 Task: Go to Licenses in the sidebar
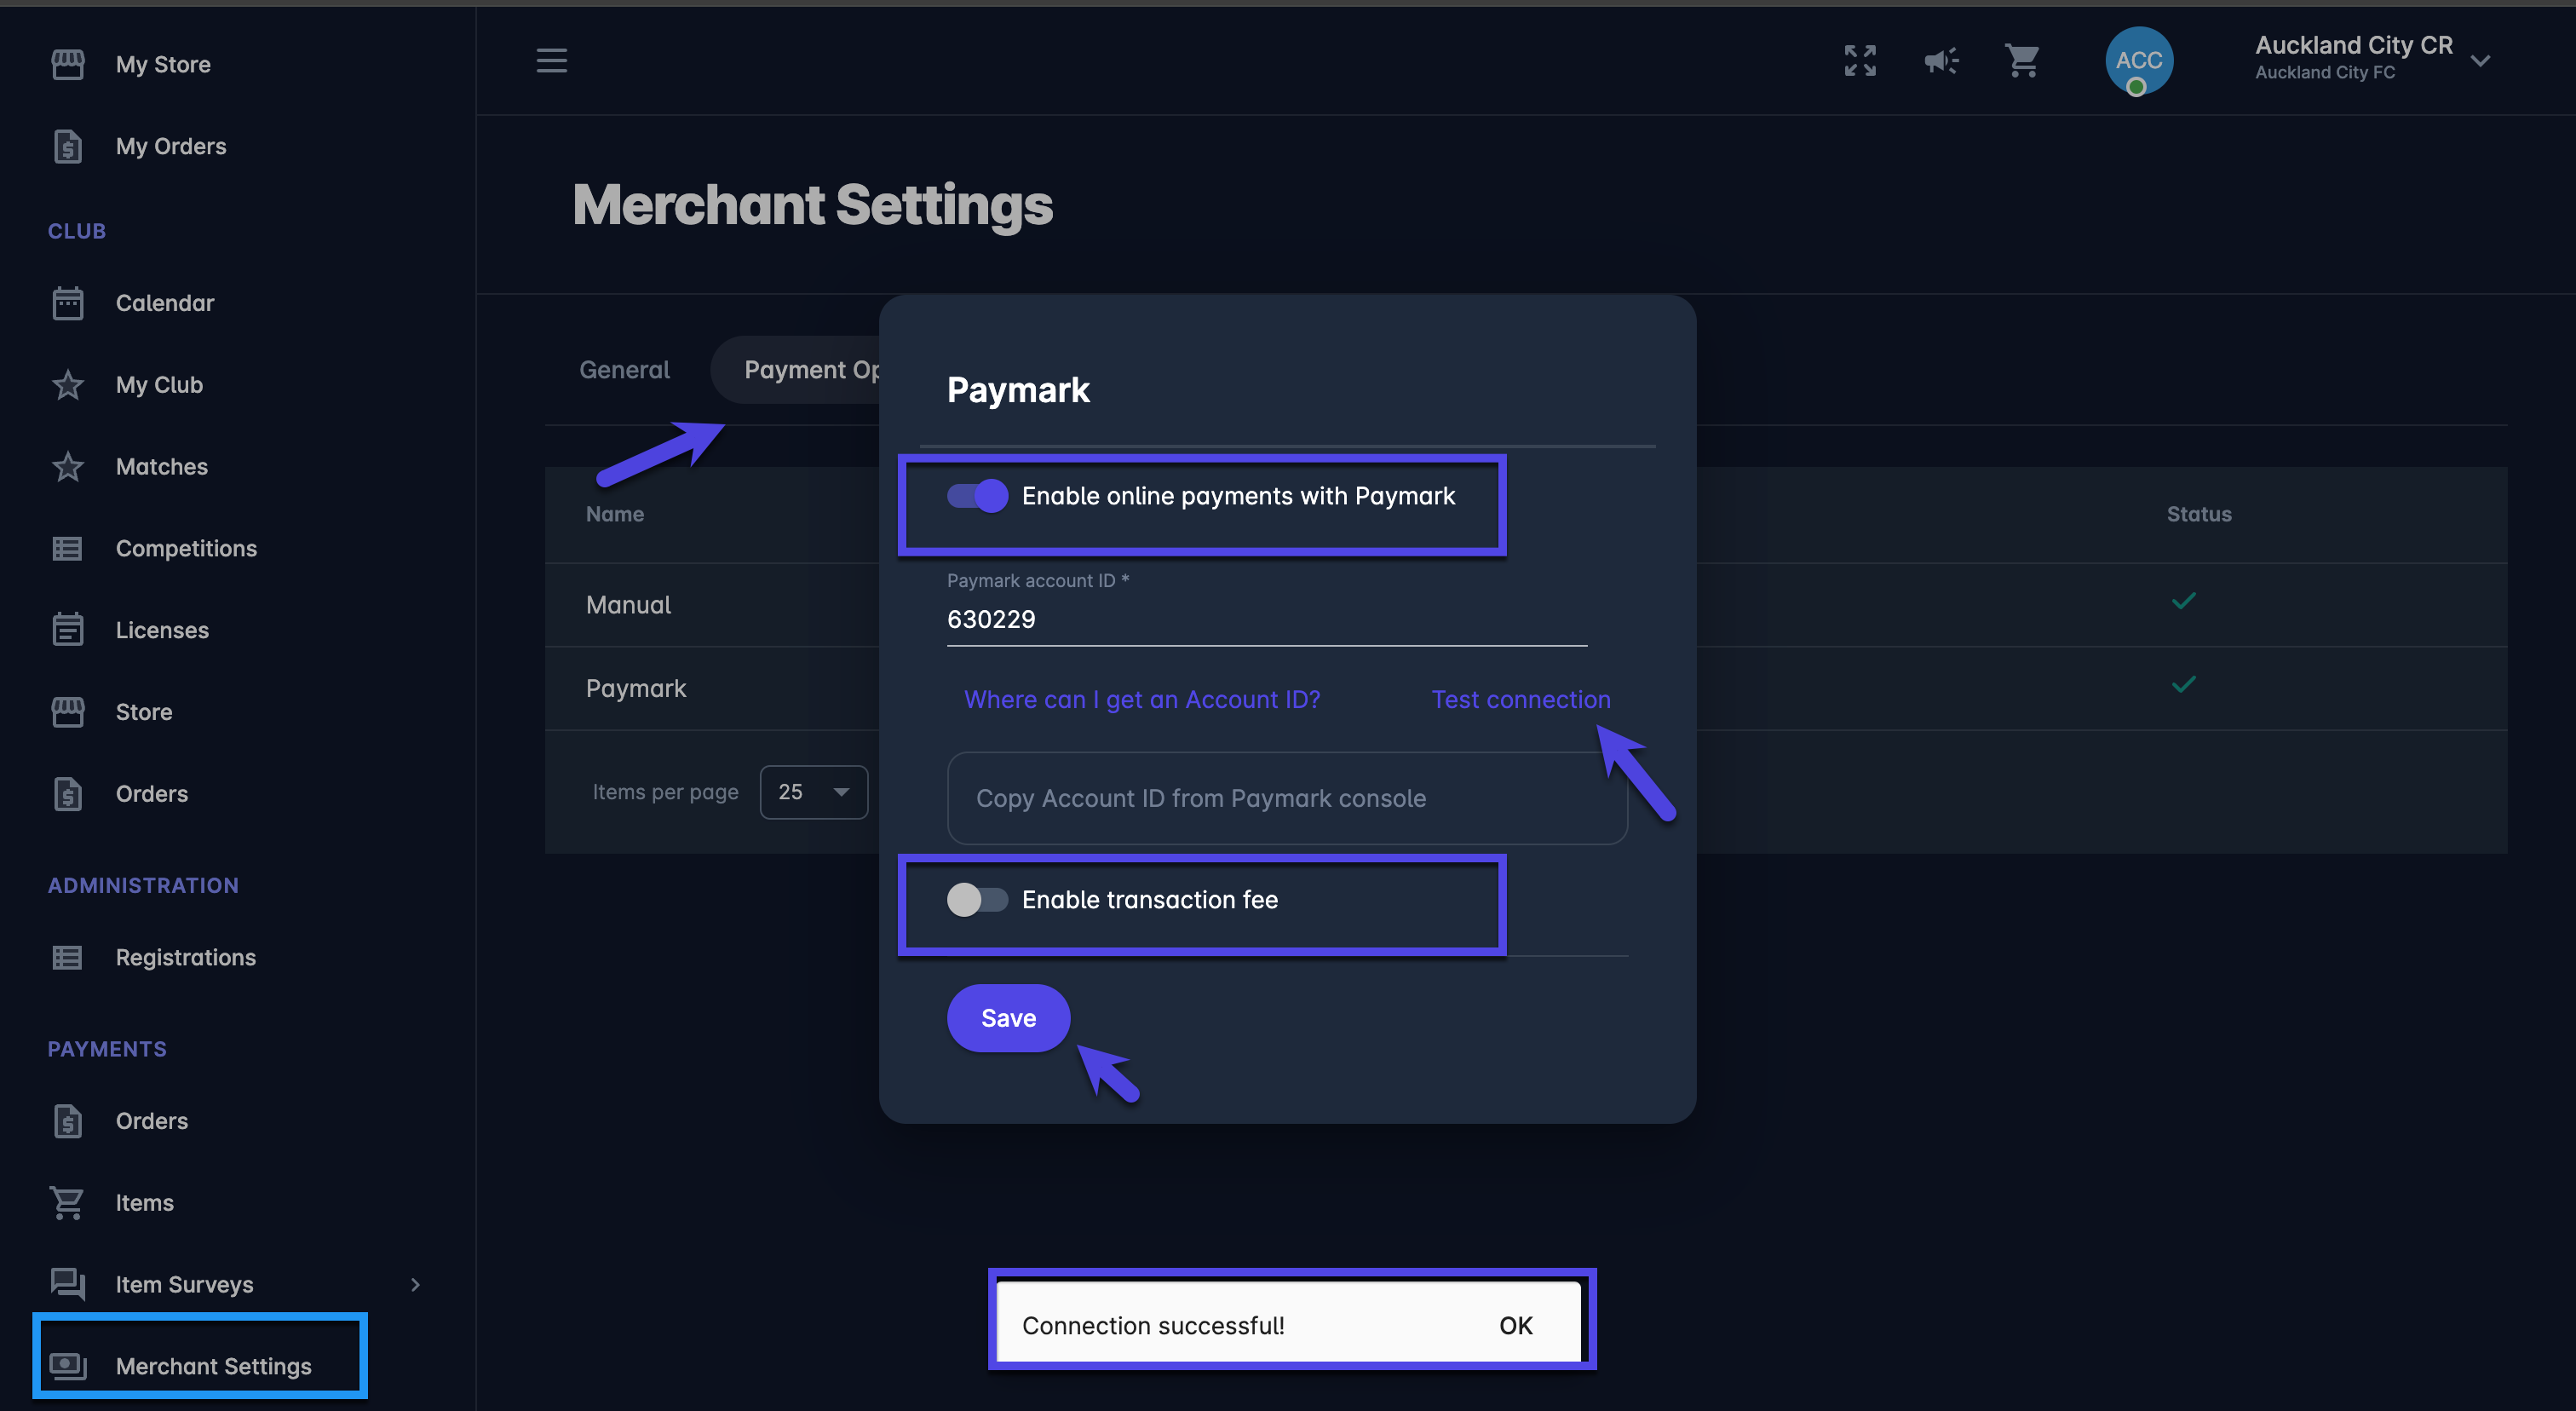point(161,630)
